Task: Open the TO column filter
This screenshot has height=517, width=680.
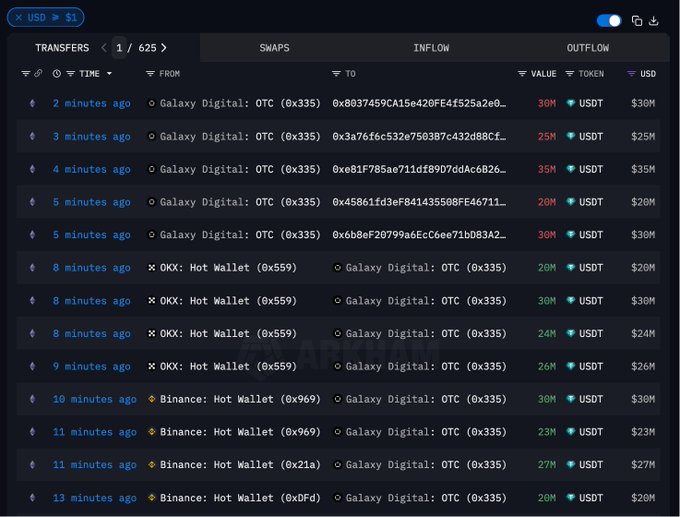Action: (337, 74)
